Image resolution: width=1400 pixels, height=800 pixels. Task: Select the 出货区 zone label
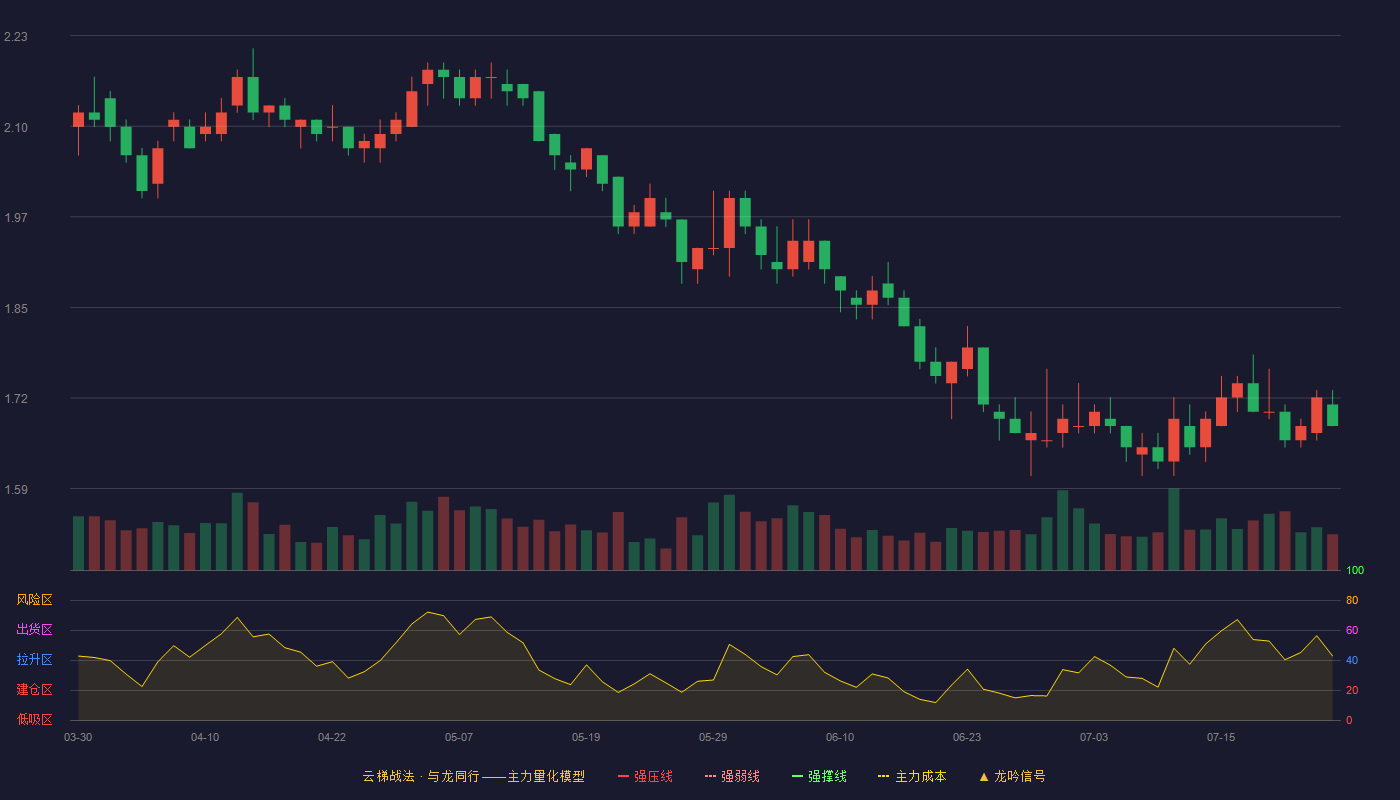34,630
